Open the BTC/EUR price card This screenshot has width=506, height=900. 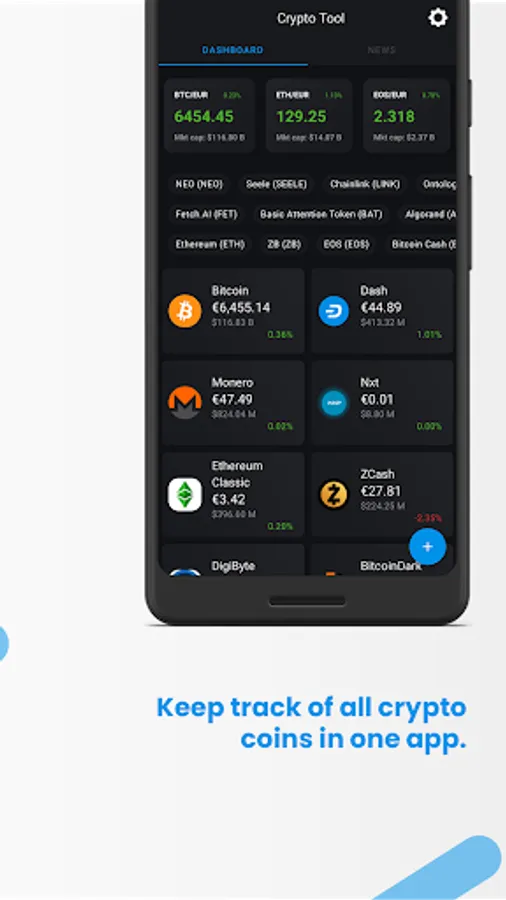pyautogui.click(x=209, y=115)
